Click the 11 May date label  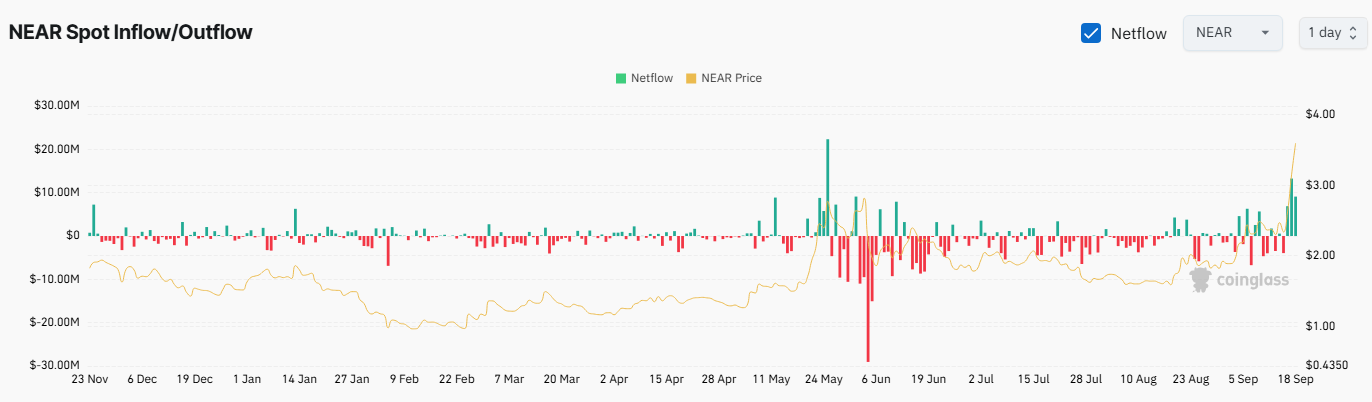coord(771,380)
